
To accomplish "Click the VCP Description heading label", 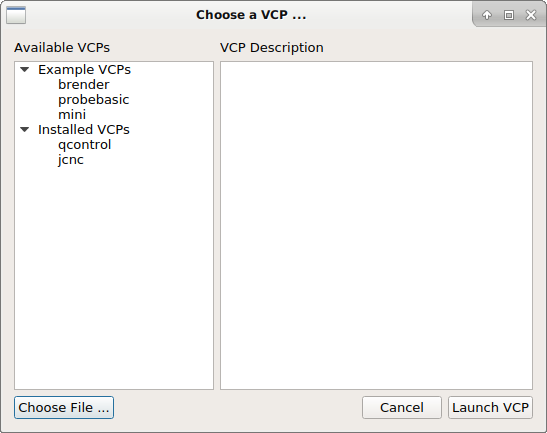I will click(x=272, y=47).
